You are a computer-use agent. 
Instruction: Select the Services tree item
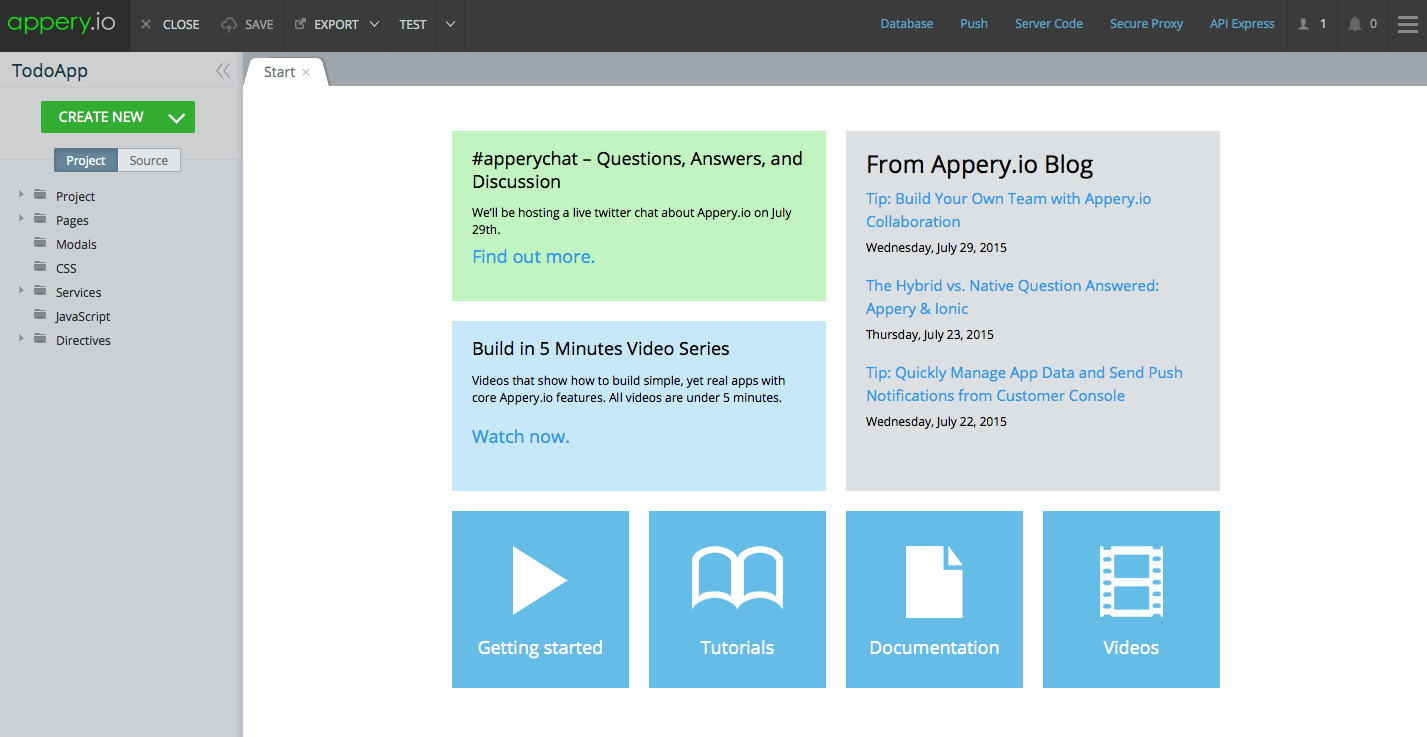coord(79,293)
